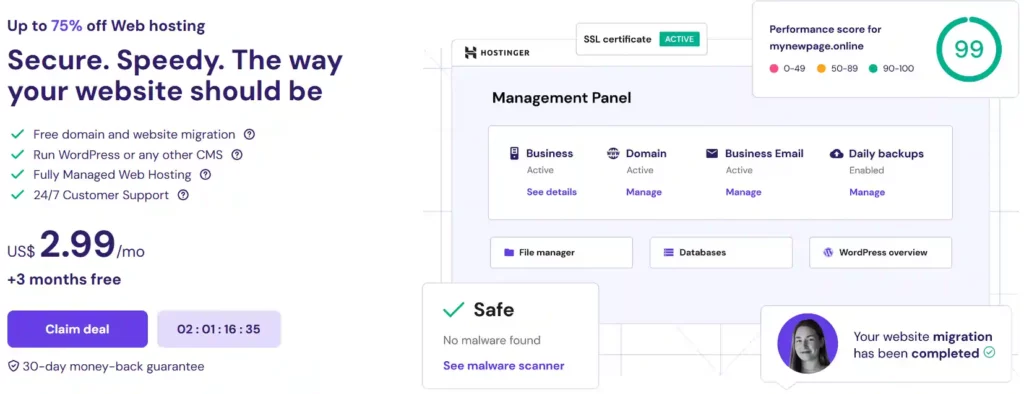Screen dimensions: 1024x394
Task: Open the Databases button
Action: coord(721,252)
